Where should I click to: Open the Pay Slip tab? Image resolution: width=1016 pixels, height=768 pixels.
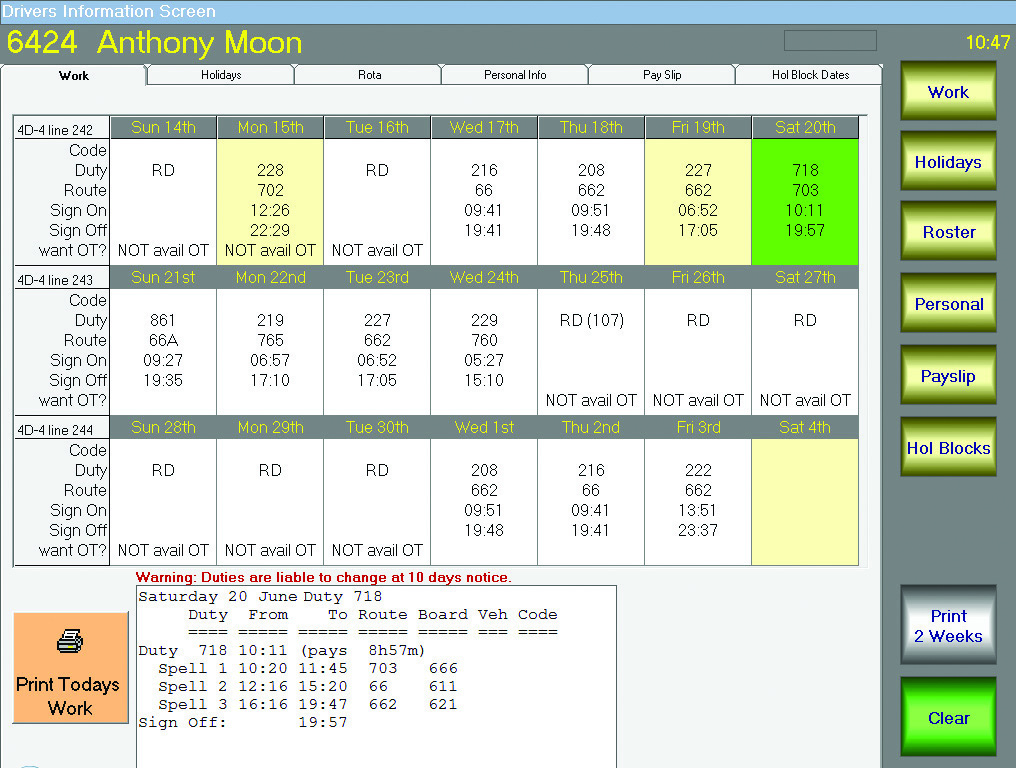pos(662,75)
